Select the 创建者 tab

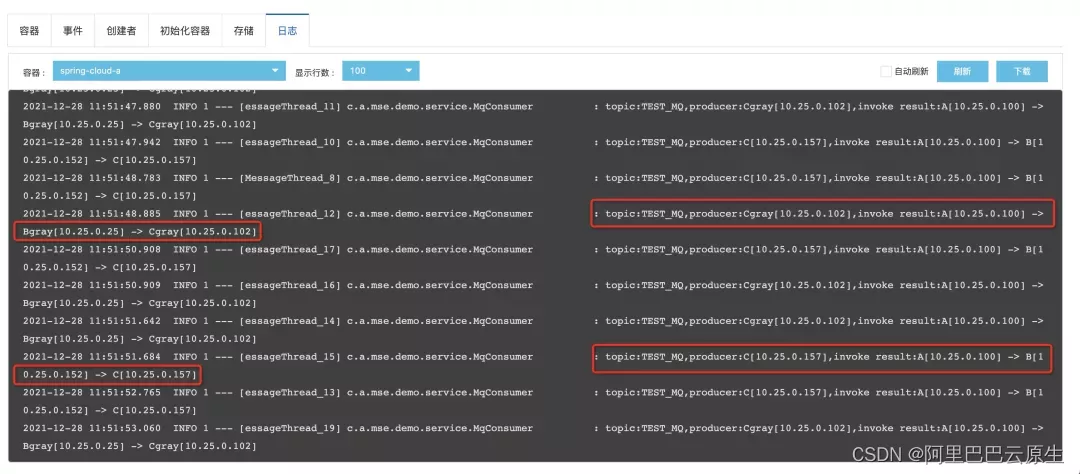[x=121, y=30]
